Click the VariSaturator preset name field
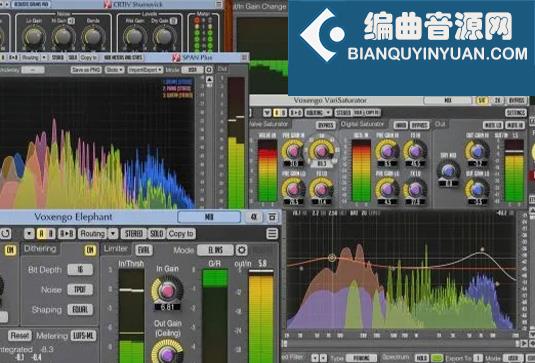 pyautogui.click(x=447, y=100)
